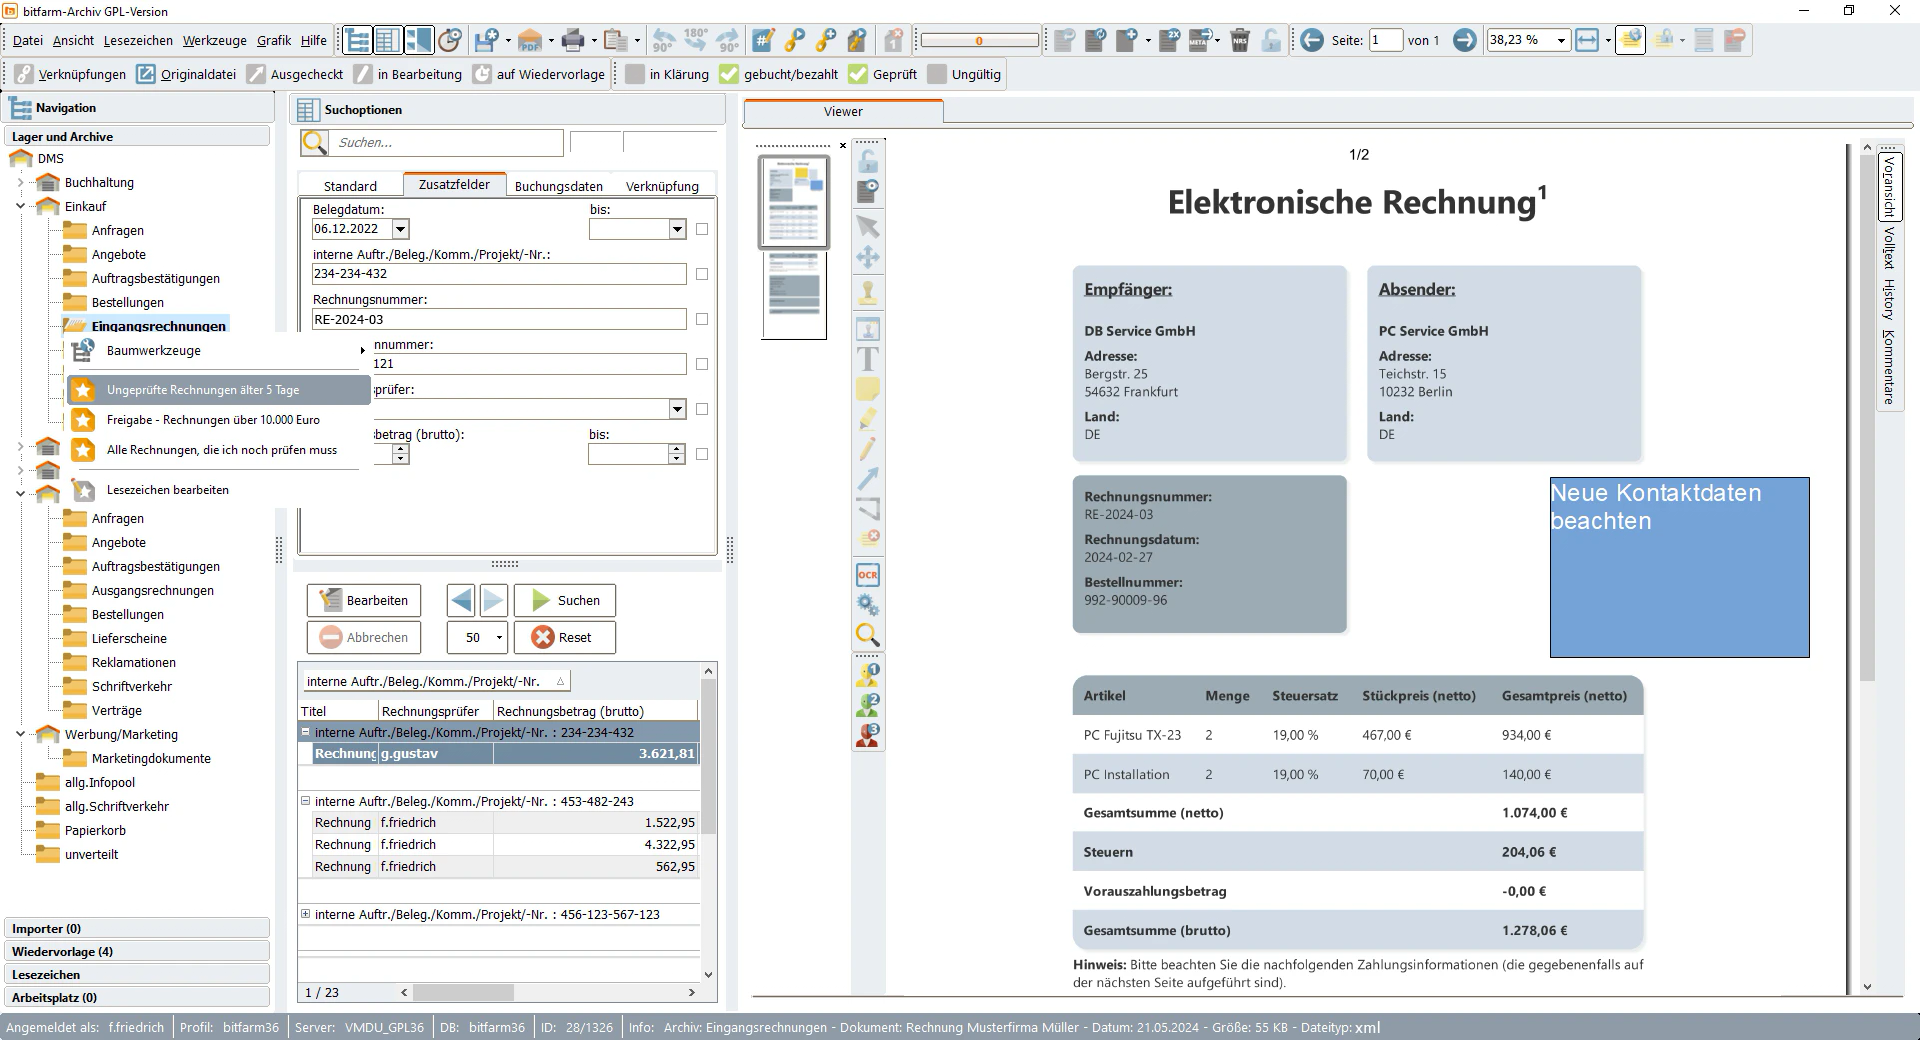Click the OCR tool in viewer toolbar

[867, 575]
